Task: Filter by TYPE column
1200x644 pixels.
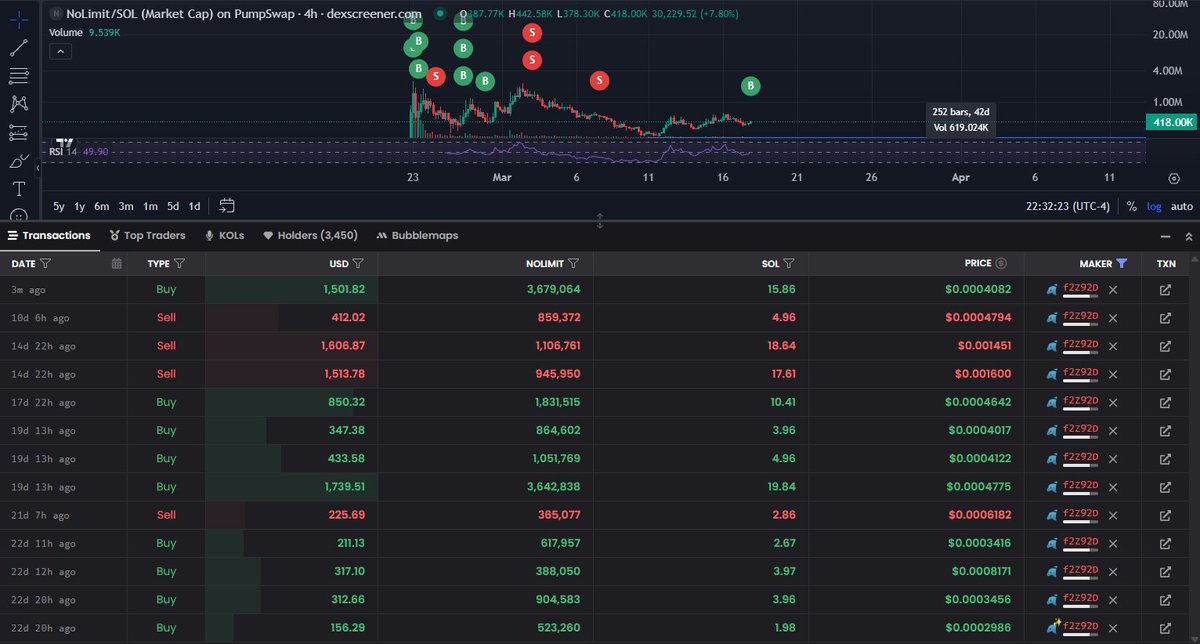Action: 179,264
